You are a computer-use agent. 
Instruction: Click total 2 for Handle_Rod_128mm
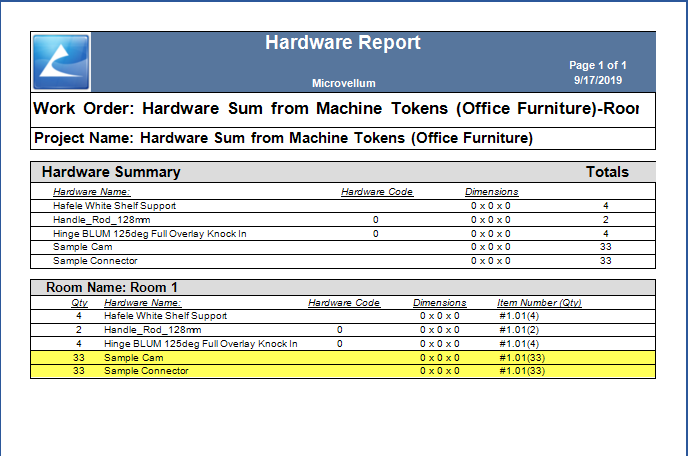point(606,220)
